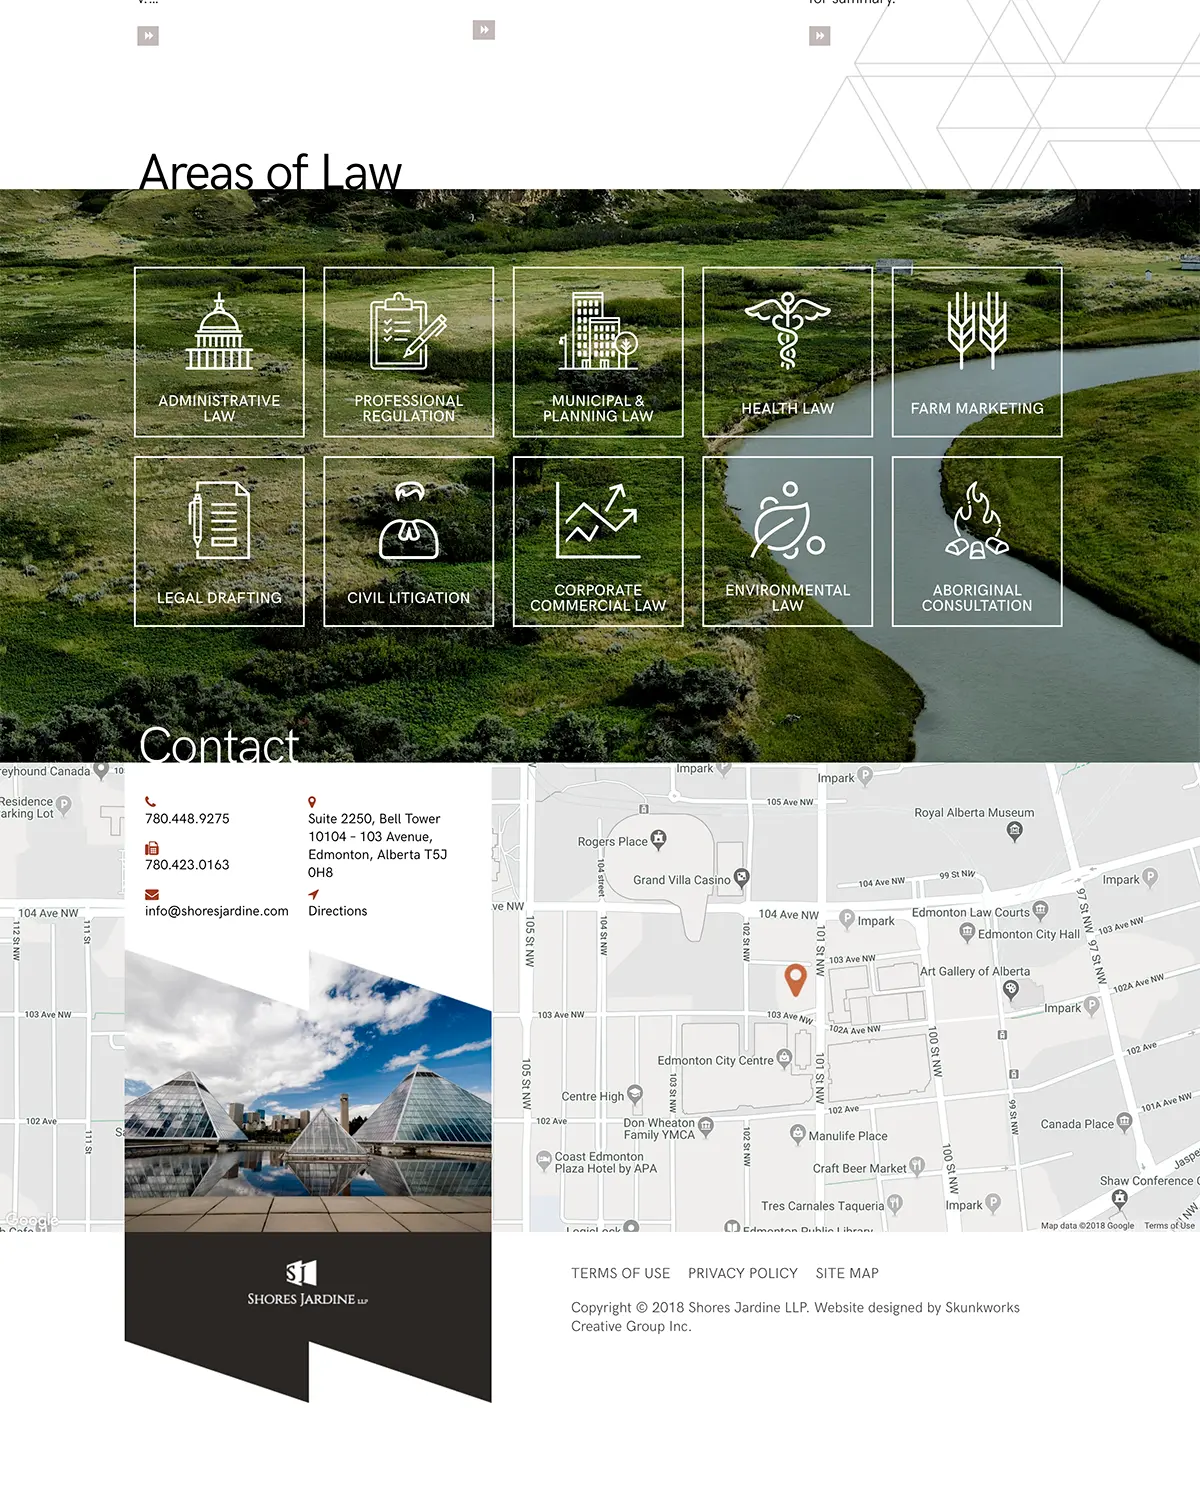The height and width of the screenshot is (1488, 1200).
Task: Click the red fax icon
Action: [x=151, y=848]
